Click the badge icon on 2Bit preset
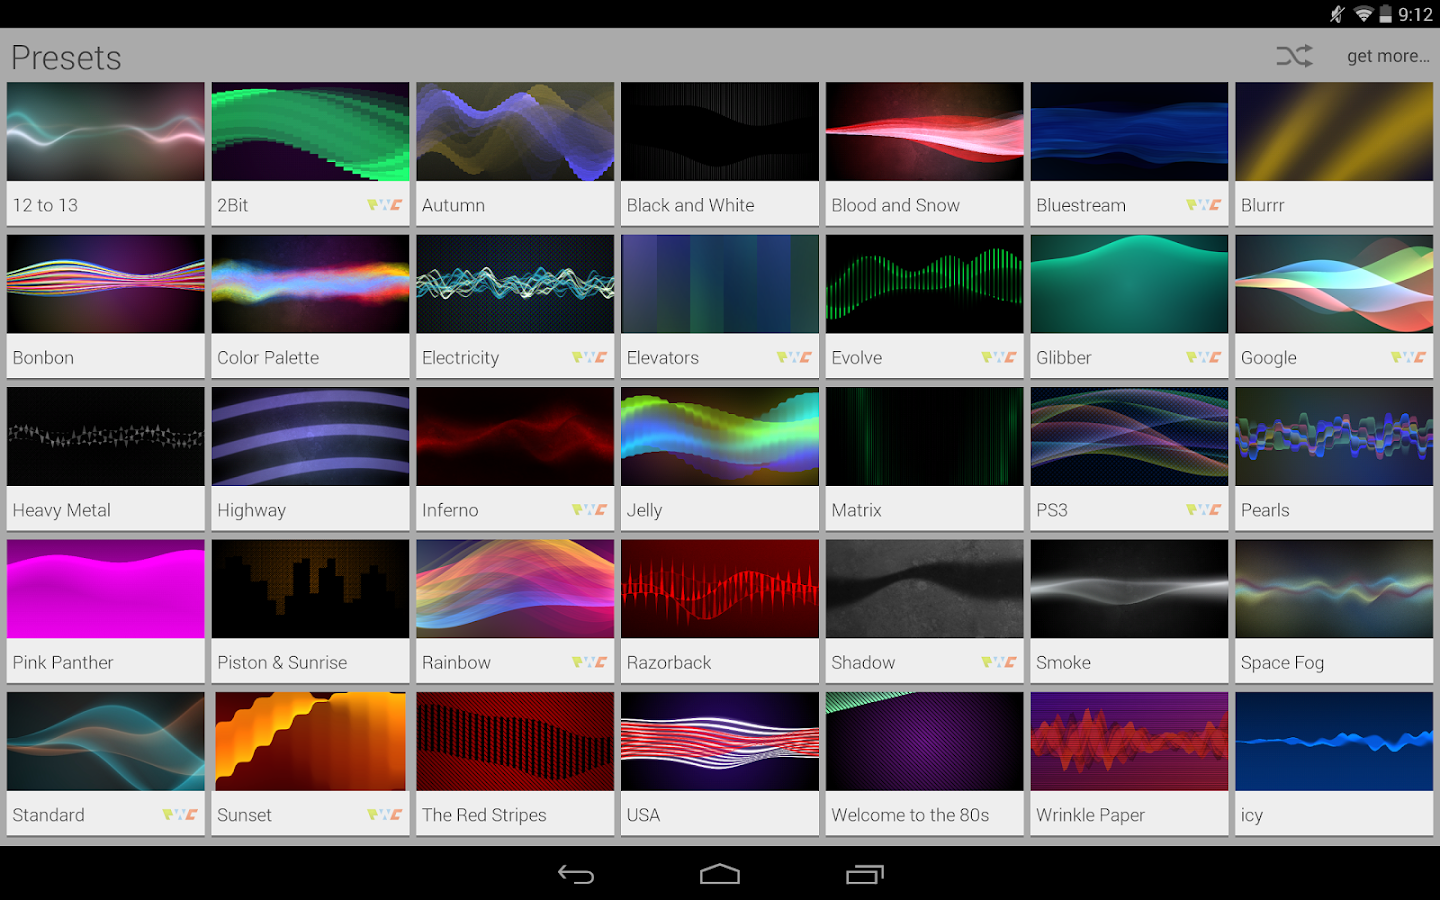Screen dimensions: 1440x900 [x=384, y=205]
